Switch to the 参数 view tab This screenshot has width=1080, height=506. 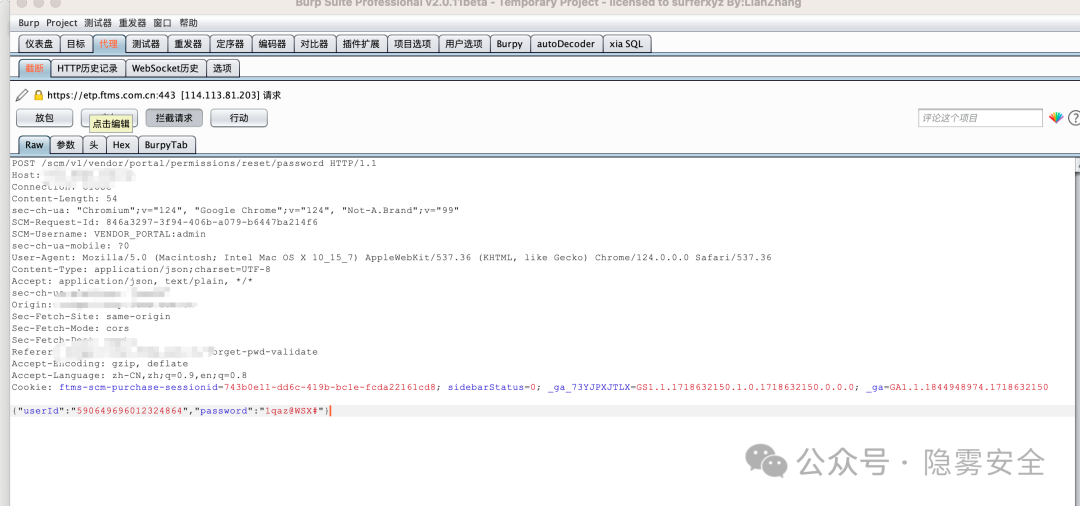pos(65,145)
